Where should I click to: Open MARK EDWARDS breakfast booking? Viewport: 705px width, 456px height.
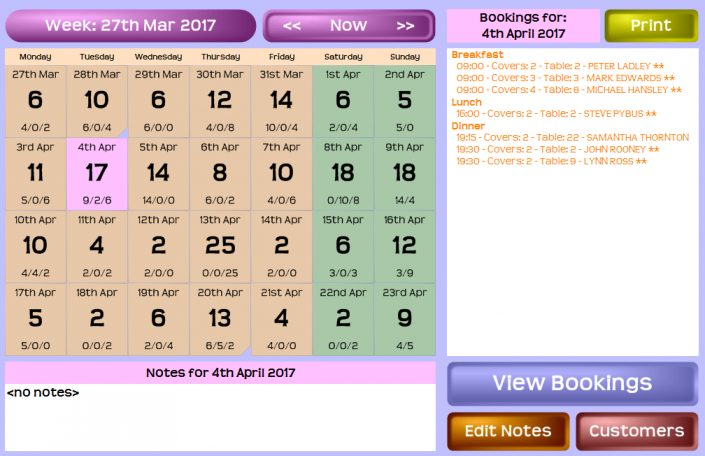point(566,78)
